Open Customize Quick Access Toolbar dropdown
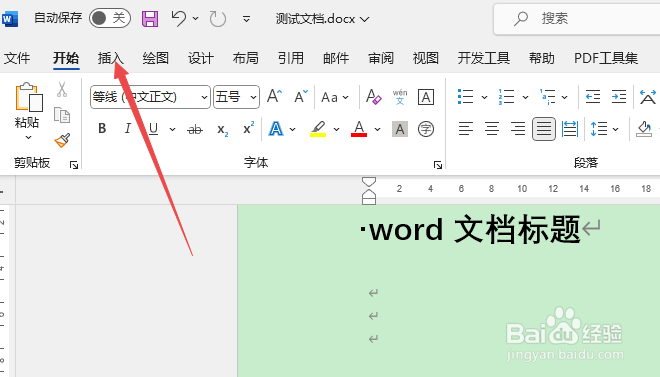Screen dimensions: 660x377 coord(247,19)
